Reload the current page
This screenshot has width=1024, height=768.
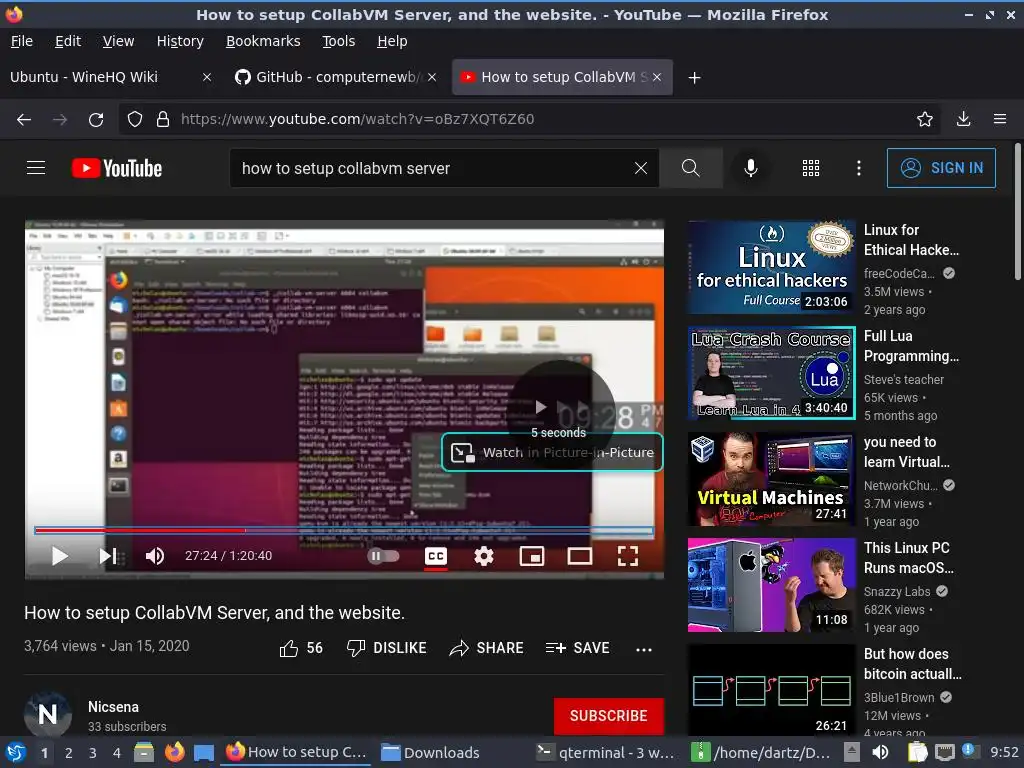(x=96, y=119)
